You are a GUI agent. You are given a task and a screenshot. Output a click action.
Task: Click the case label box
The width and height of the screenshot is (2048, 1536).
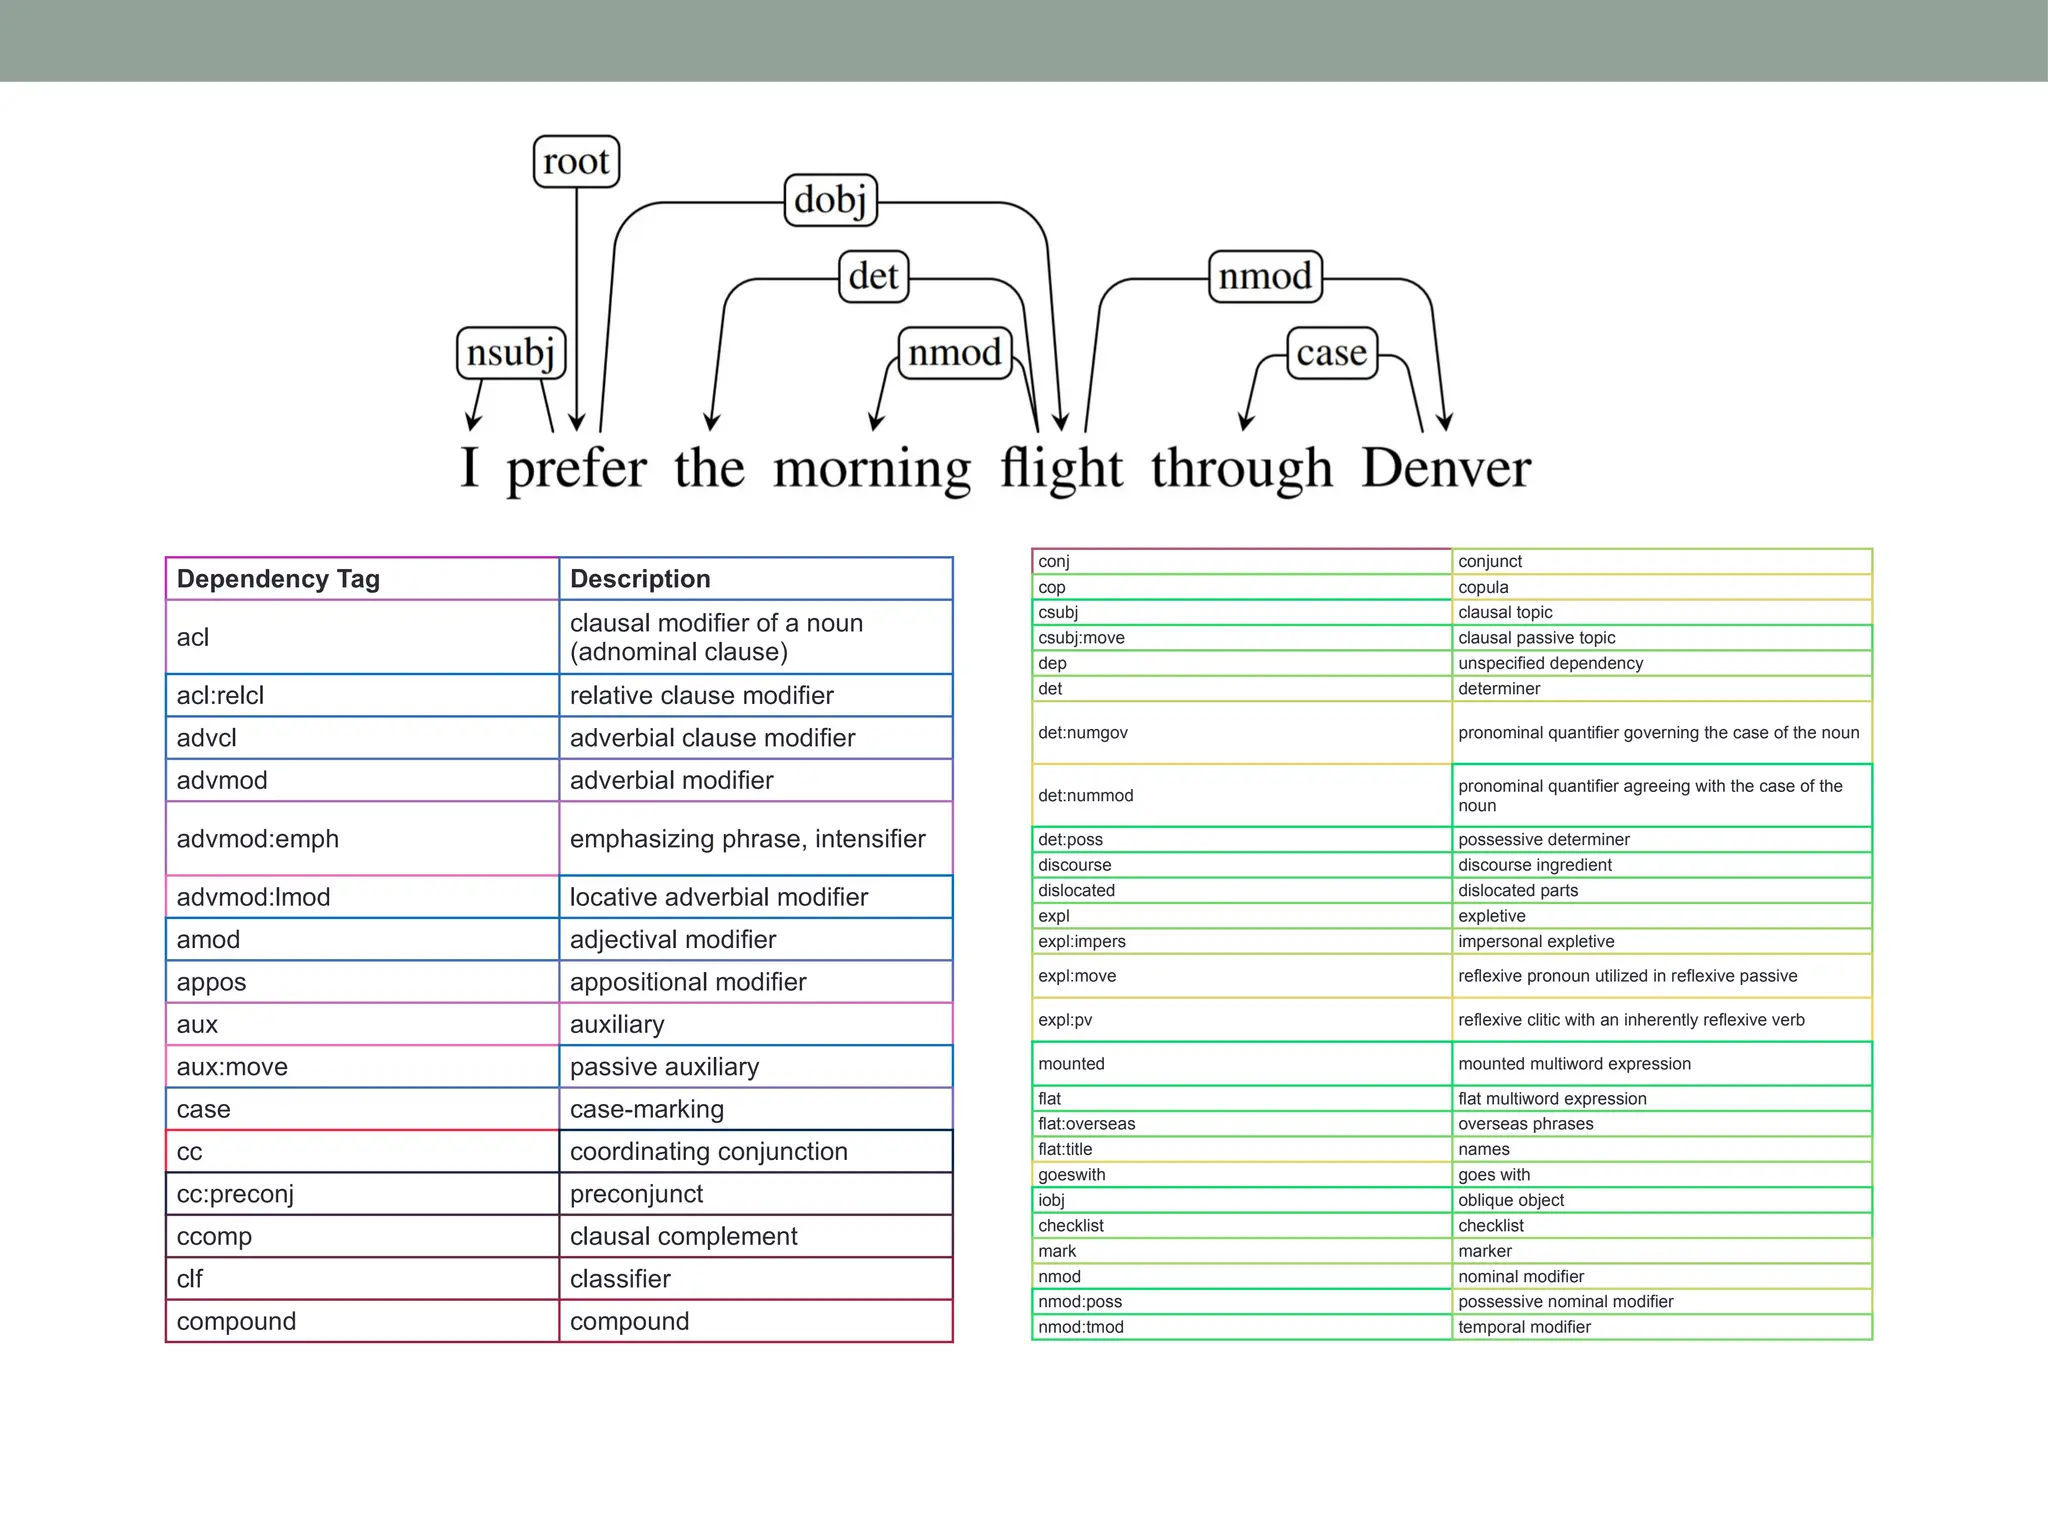pyautogui.click(x=1331, y=353)
